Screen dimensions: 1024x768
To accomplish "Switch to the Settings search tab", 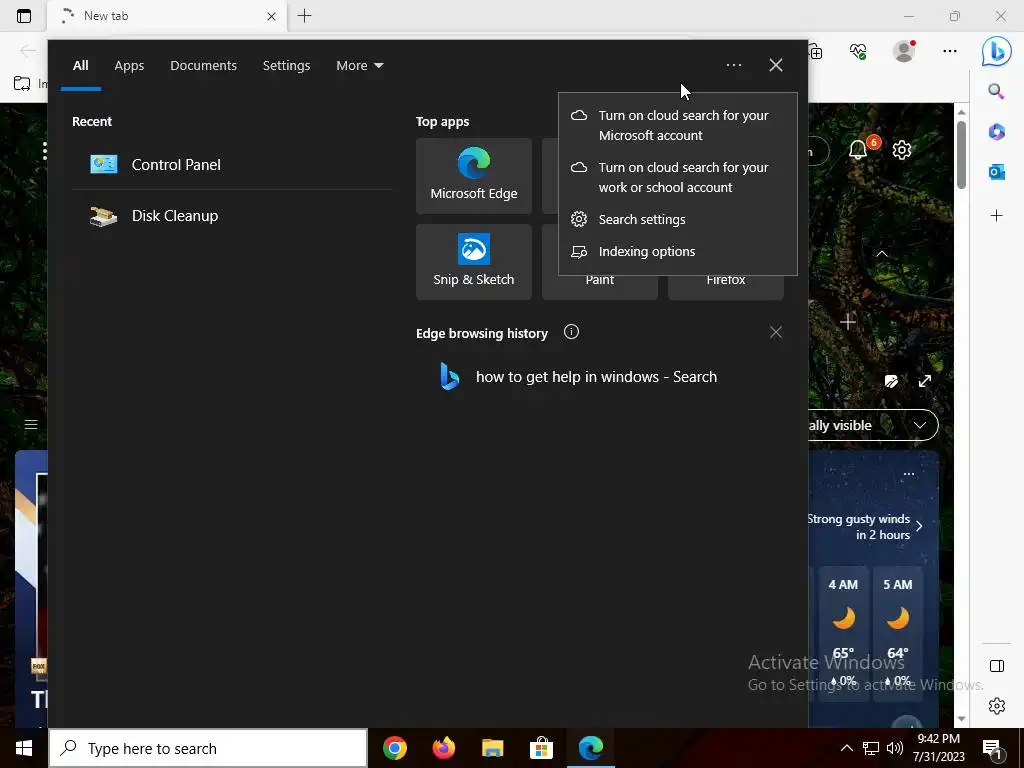I will (x=286, y=65).
